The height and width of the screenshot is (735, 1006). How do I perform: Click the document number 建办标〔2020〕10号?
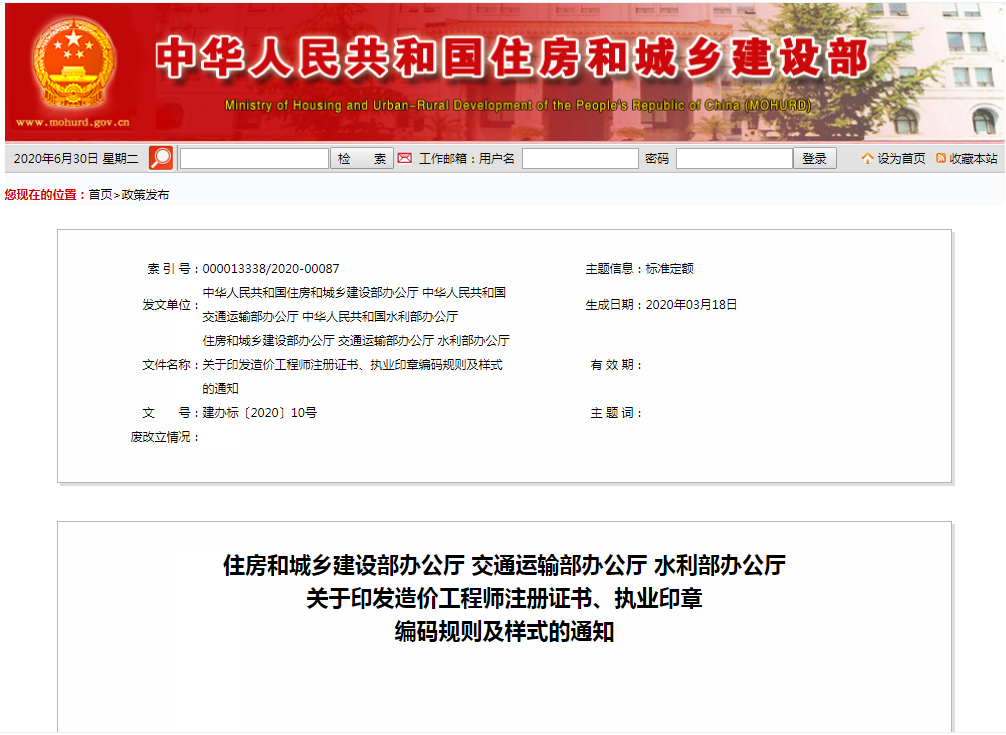pyautogui.click(x=260, y=413)
